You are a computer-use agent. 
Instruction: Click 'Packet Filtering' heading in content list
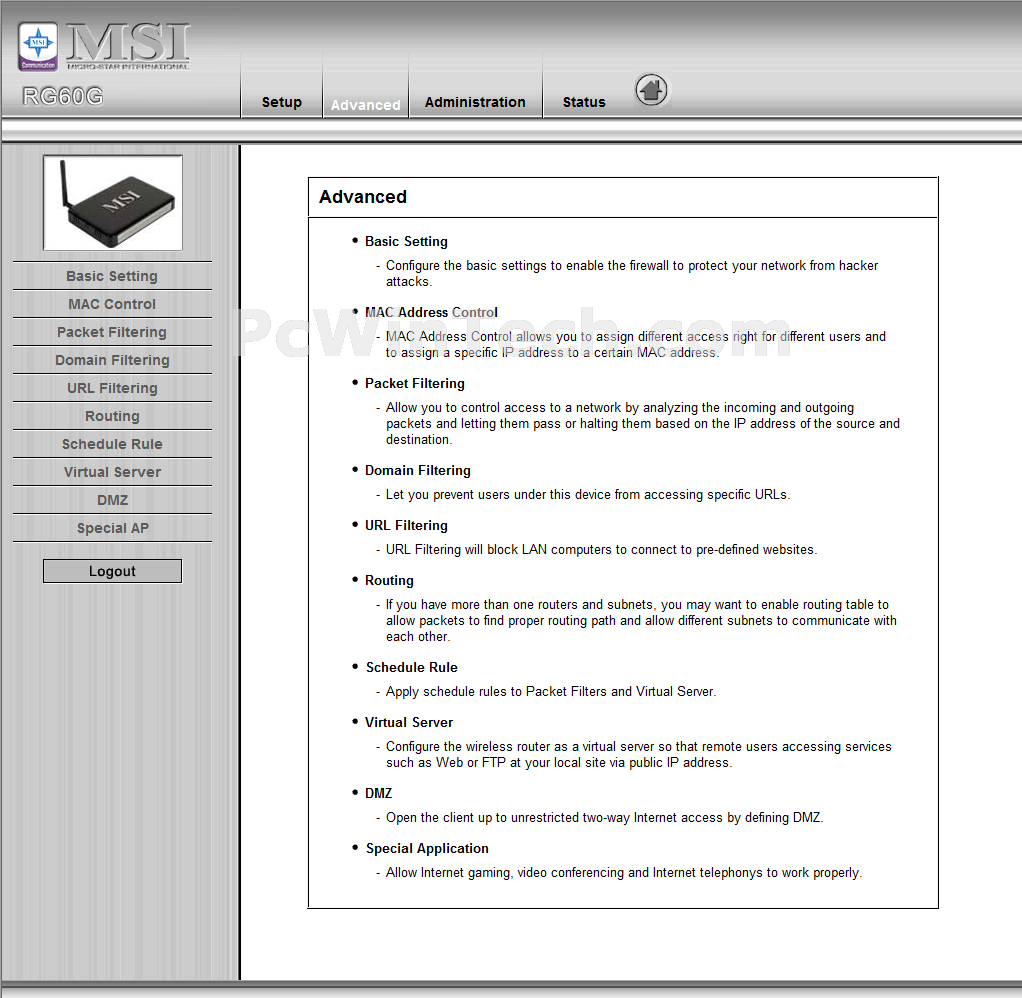coord(415,383)
